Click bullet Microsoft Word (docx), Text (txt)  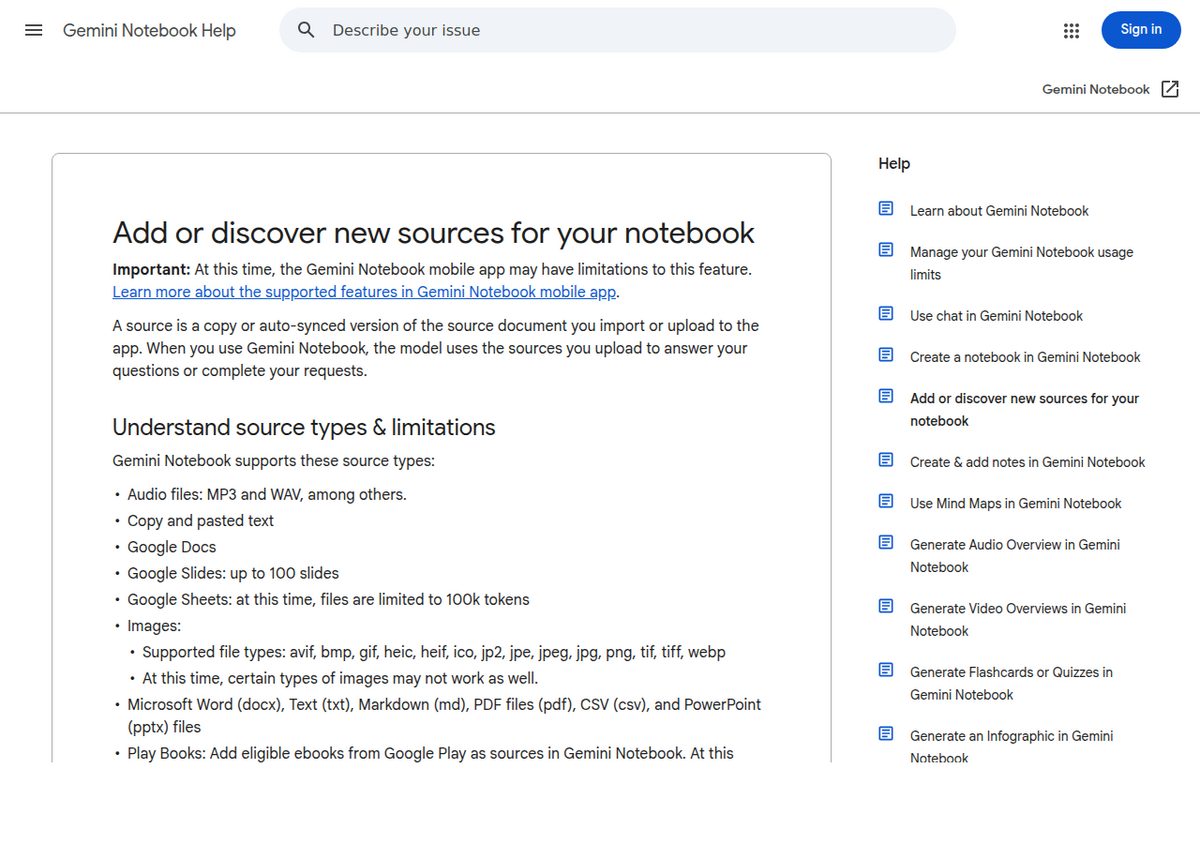point(444,716)
